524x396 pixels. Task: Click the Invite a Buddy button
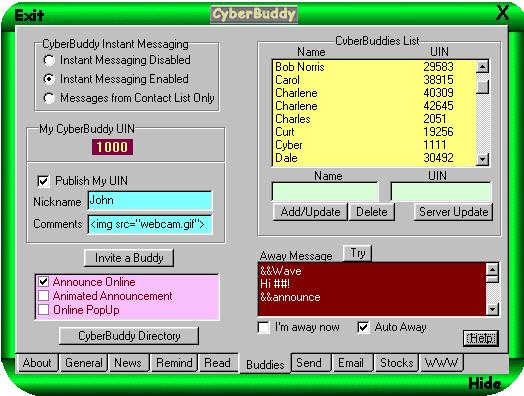tap(129, 258)
